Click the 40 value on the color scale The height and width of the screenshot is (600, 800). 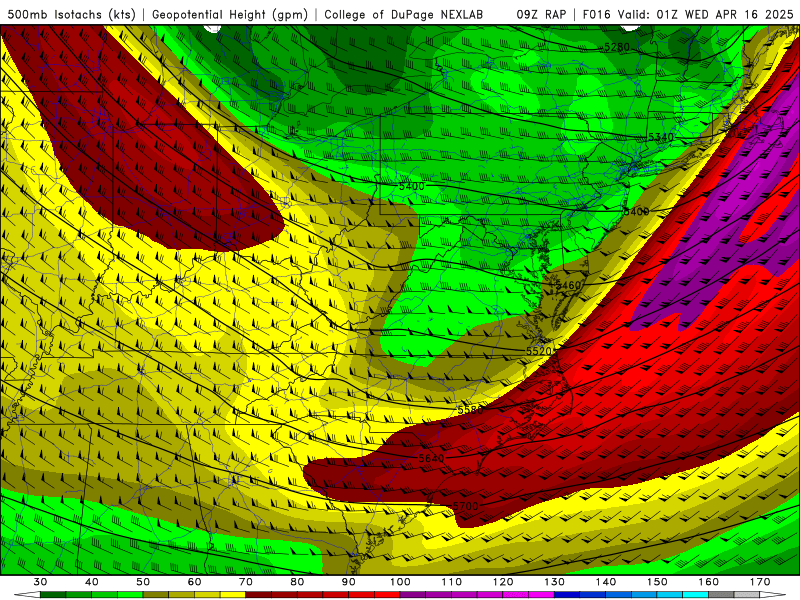[91, 582]
